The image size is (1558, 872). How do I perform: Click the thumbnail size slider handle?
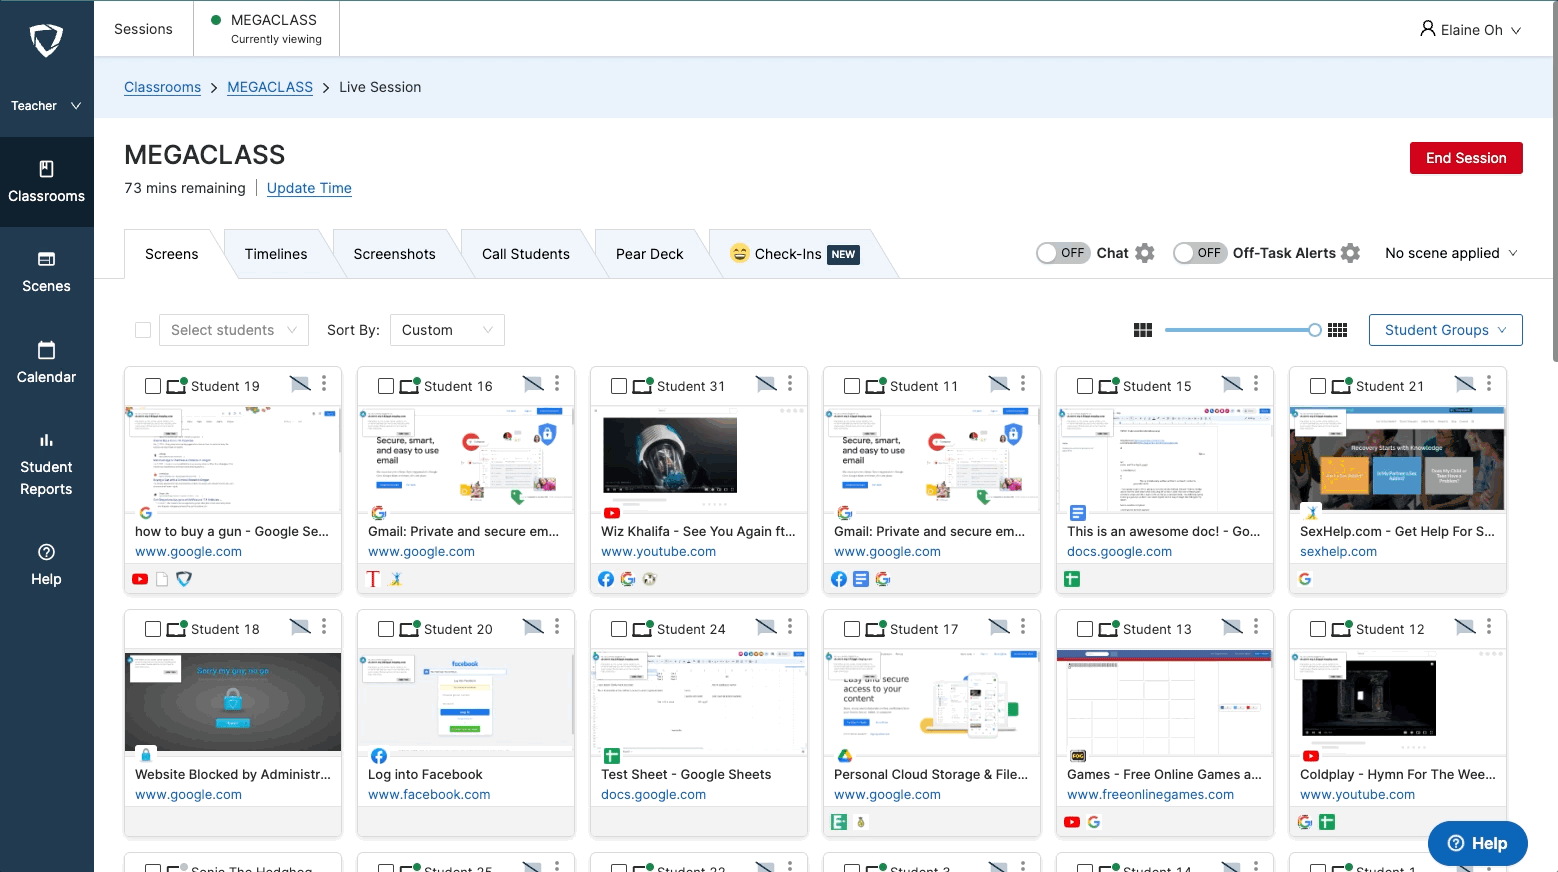(1315, 330)
